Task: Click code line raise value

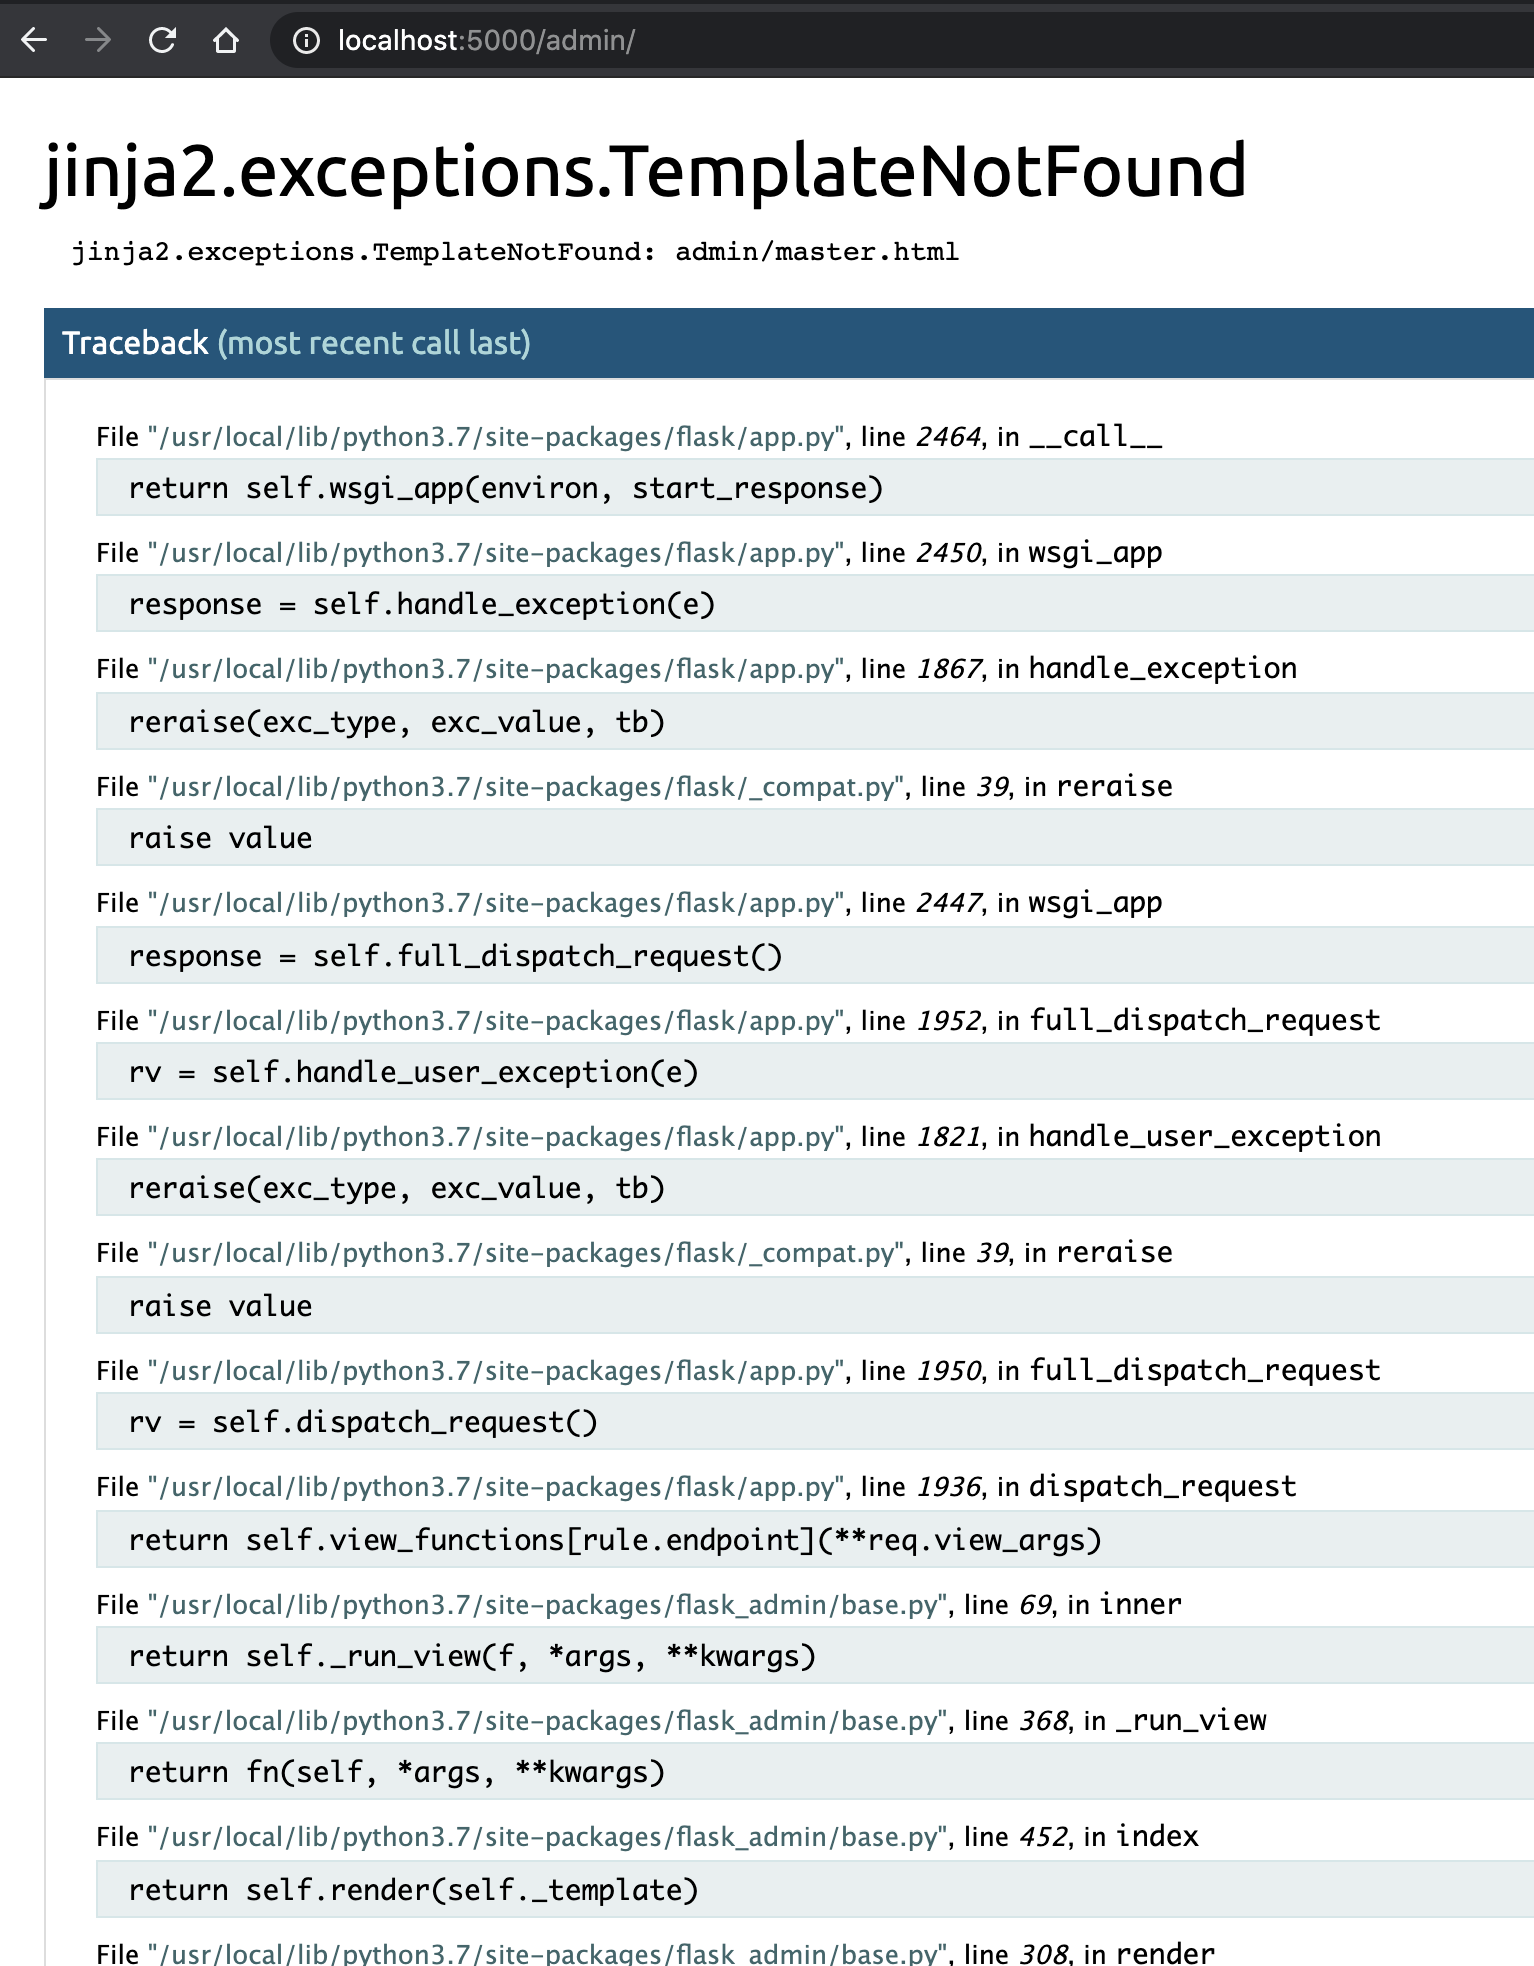Action: click(x=219, y=838)
